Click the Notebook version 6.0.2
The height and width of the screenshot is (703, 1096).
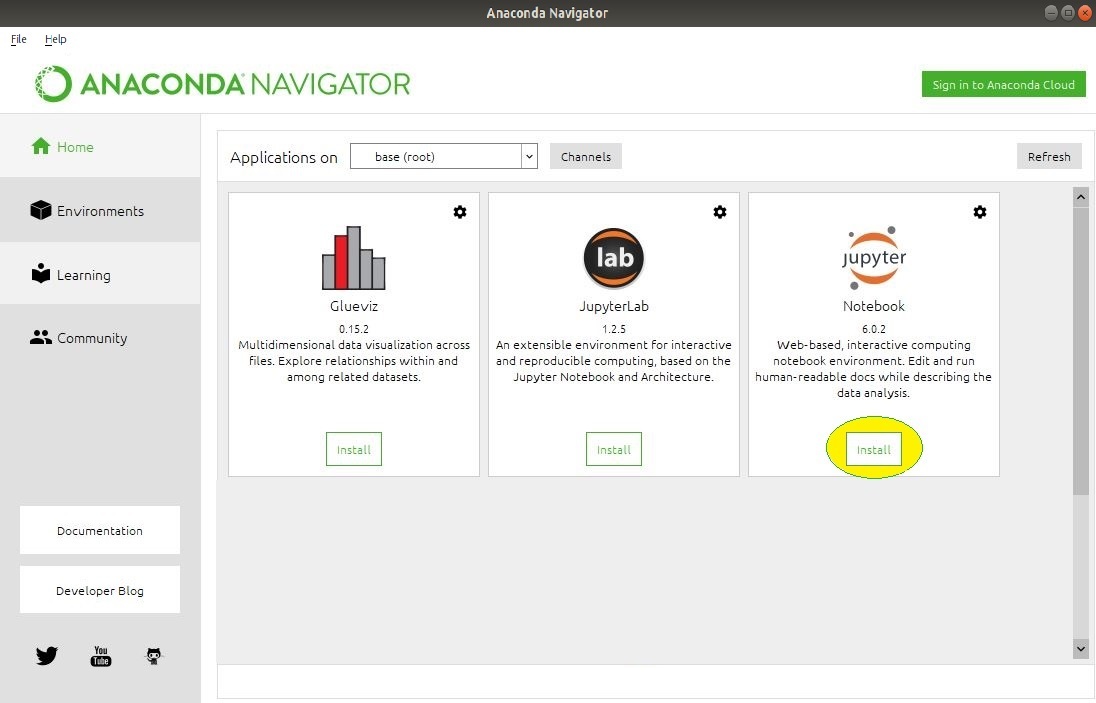pyautogui.click(x=874, y=328)
